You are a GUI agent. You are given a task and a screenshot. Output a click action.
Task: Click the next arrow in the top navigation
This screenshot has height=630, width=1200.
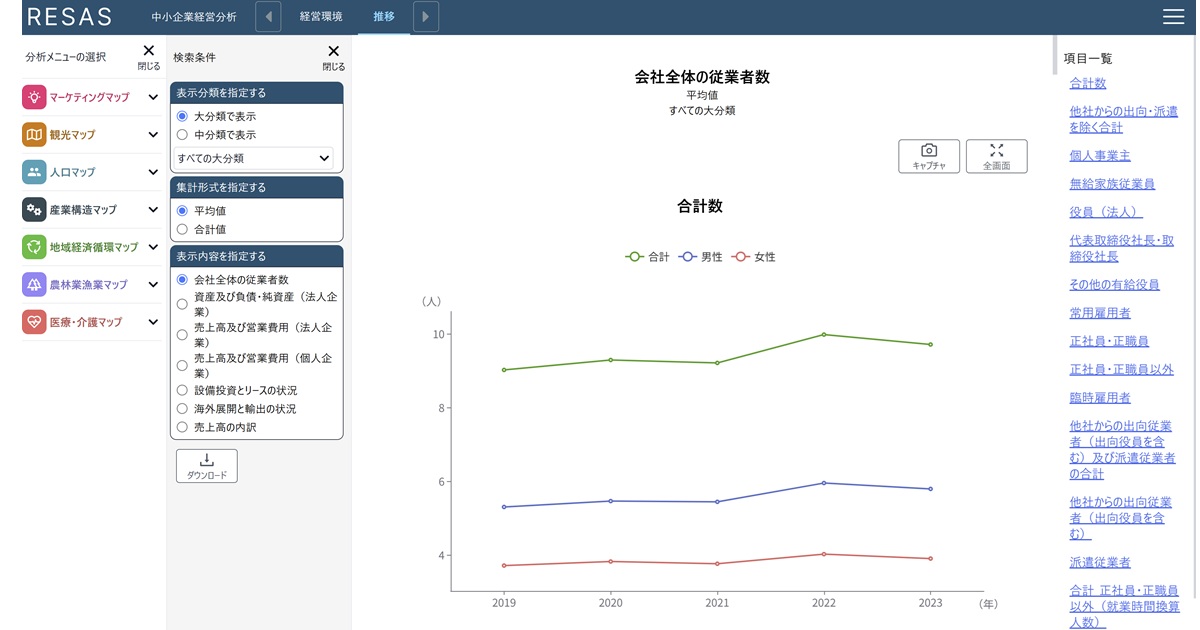pyautogui.click(x=426, y=17)
